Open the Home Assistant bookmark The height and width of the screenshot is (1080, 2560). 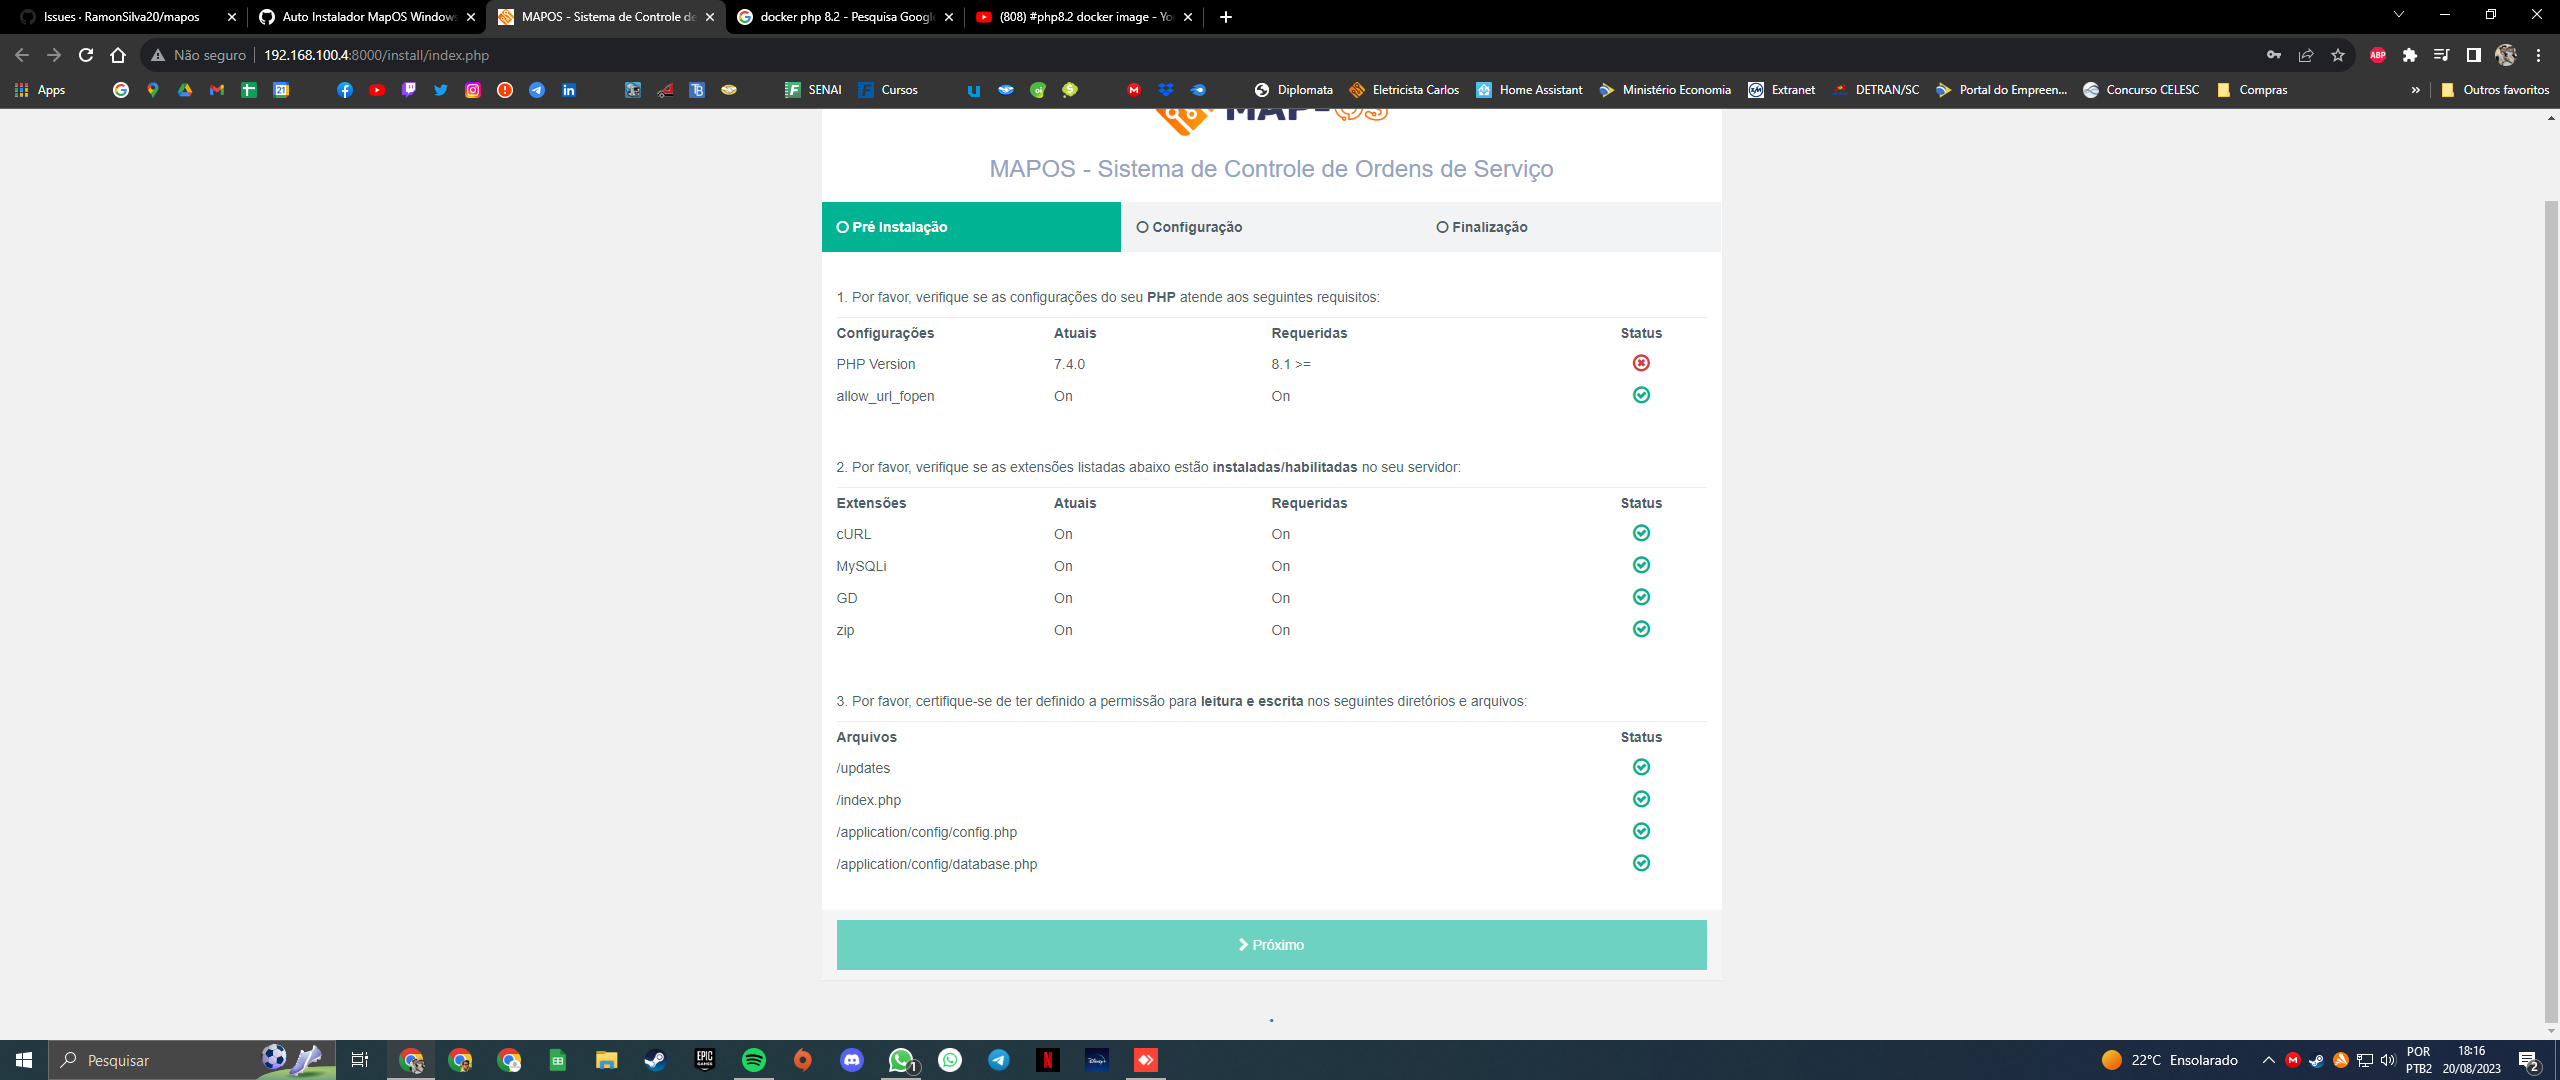[x=1530, y=89]
